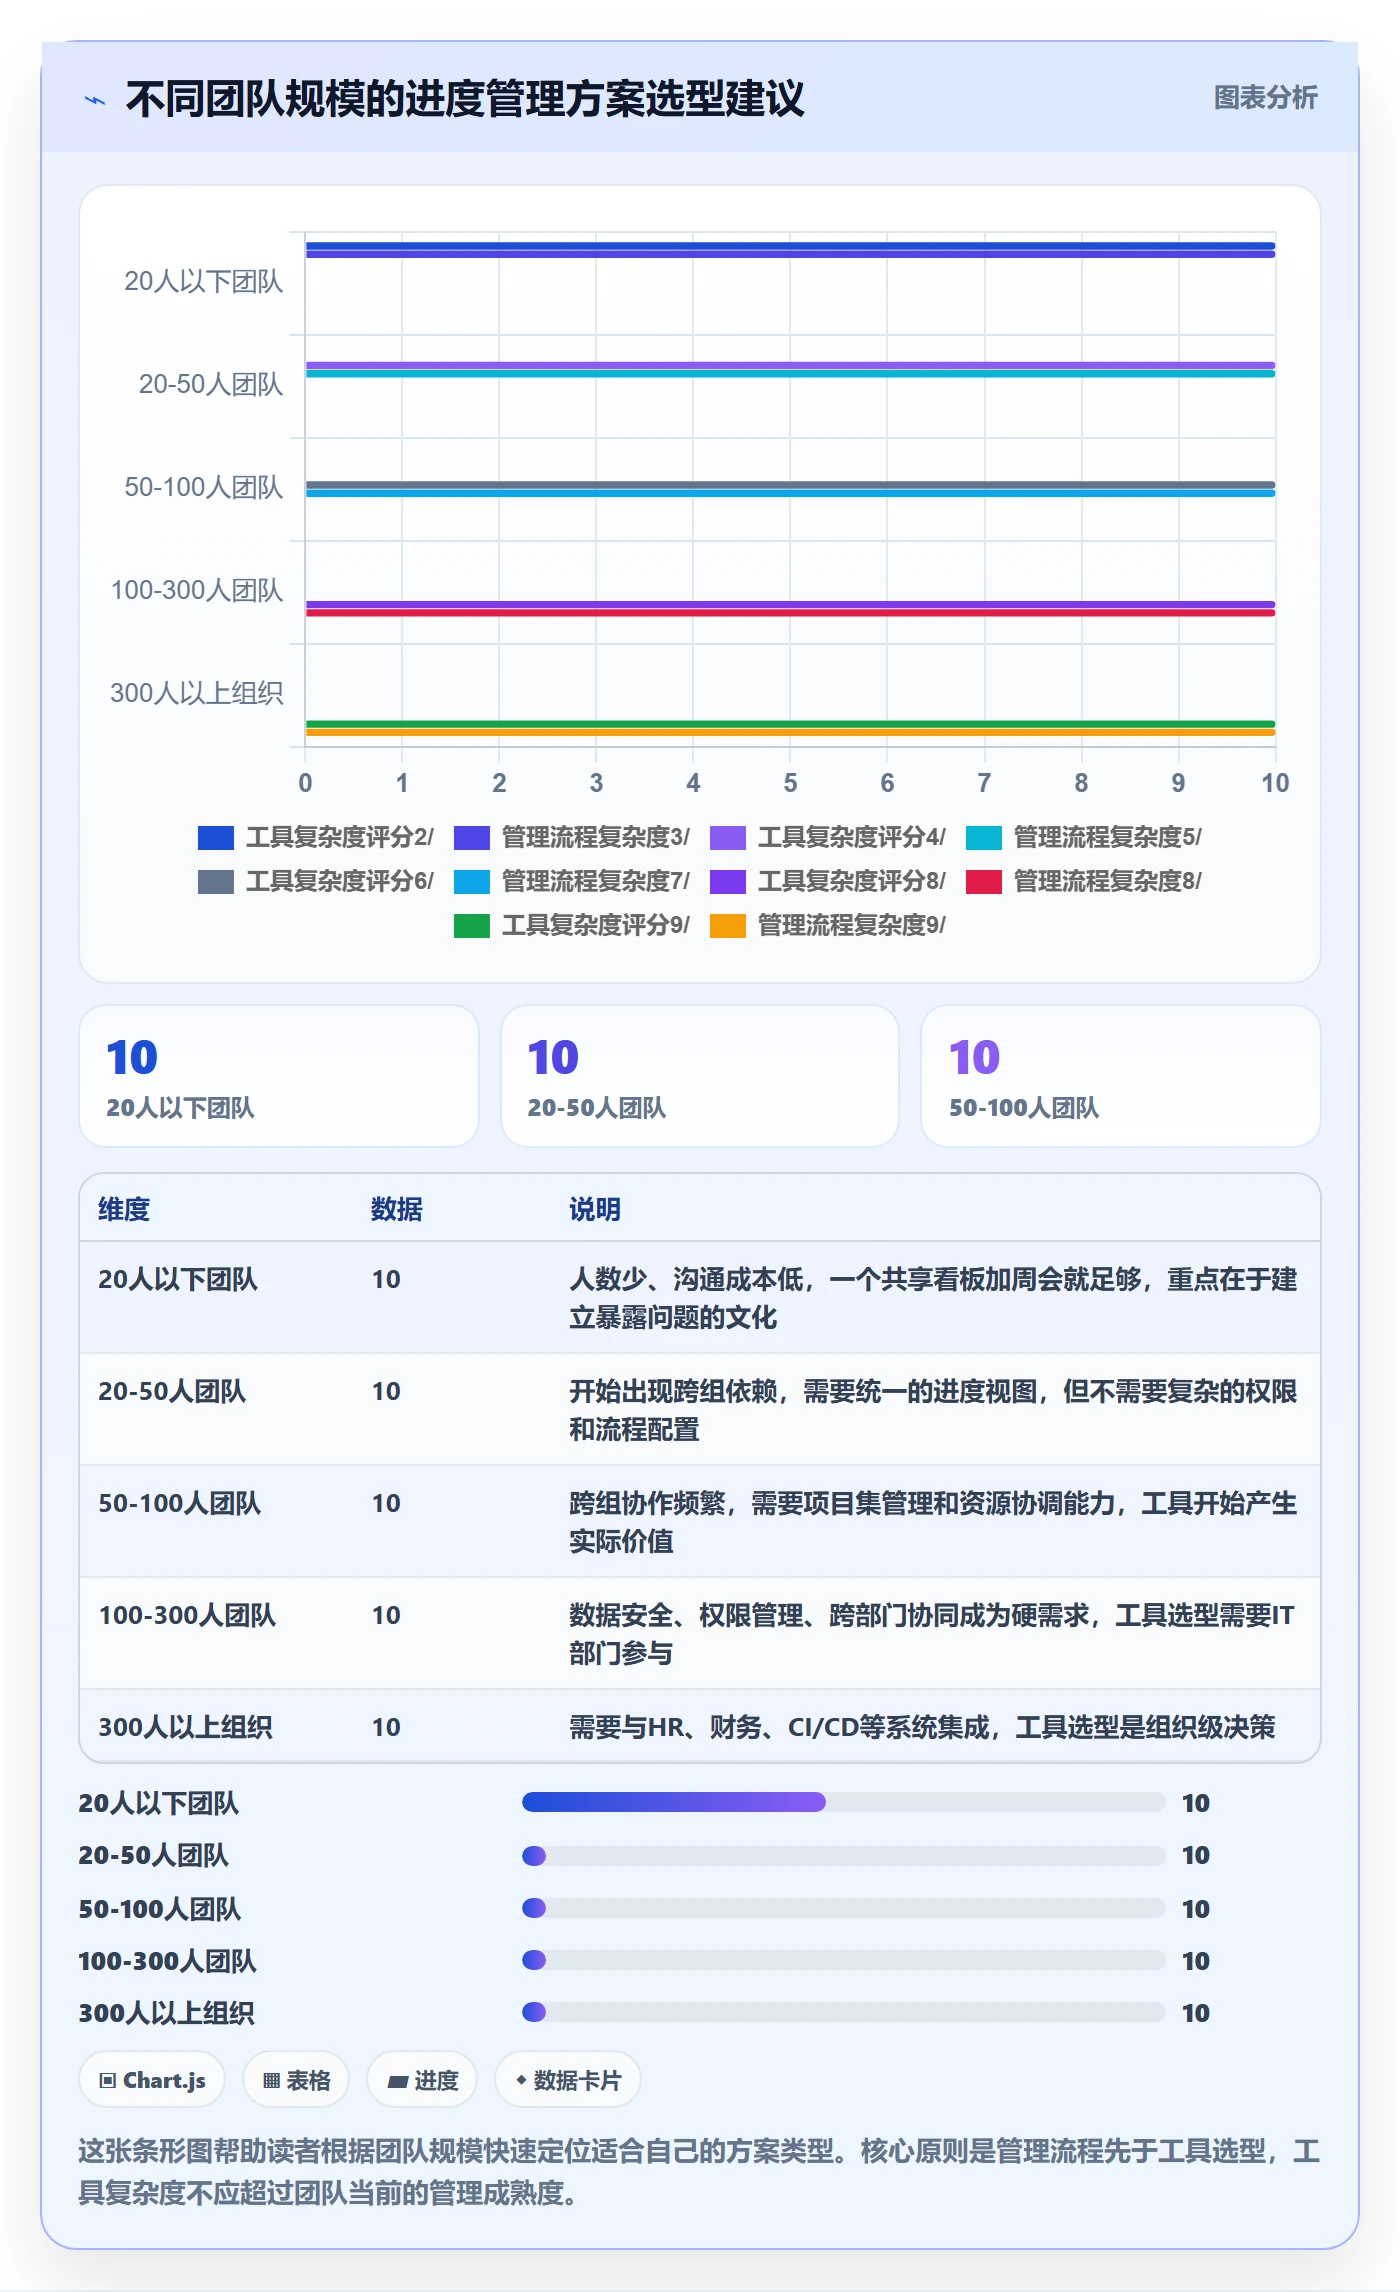The image size is (1400, 2292).
Task: Toggle legend swatch 工具复杂度评分2/
Action: pyautogui.click(x=216, y=838)
